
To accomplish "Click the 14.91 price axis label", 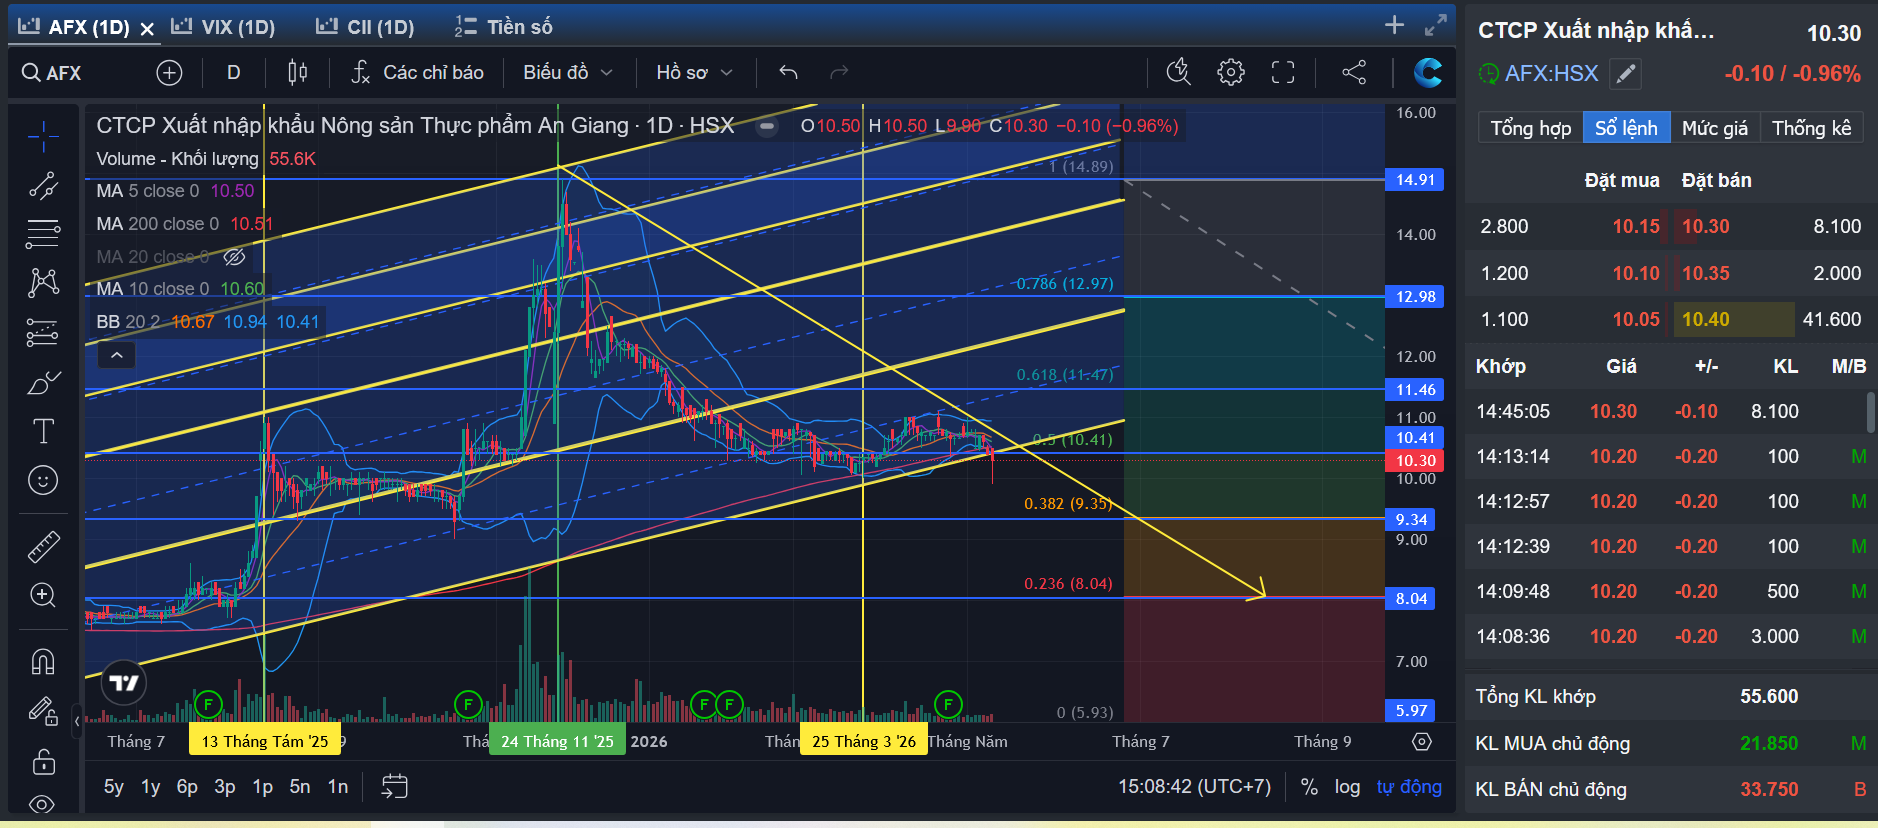I will coord(1415,180).
